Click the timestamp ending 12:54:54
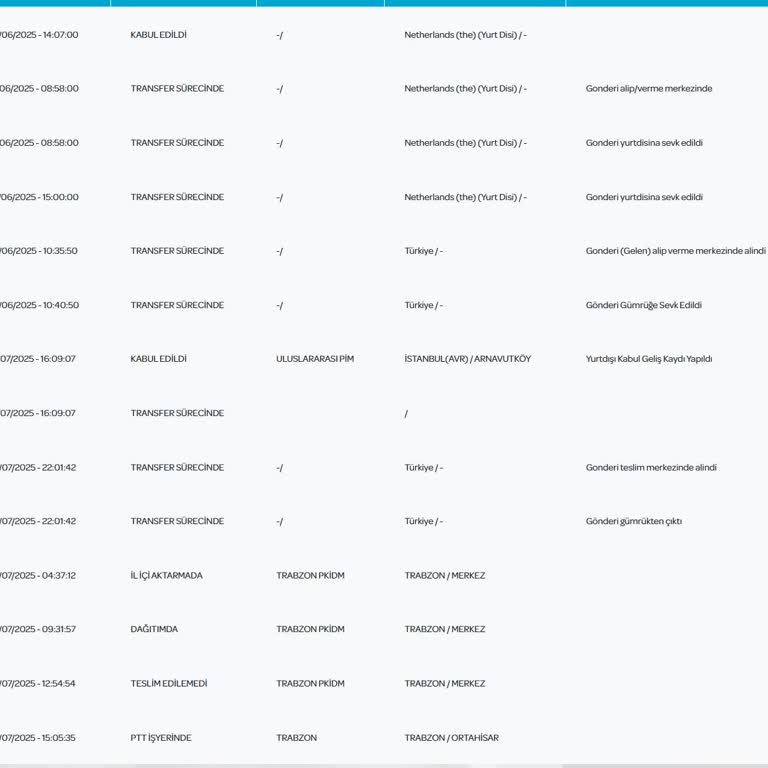This screenshot has width=768, height=768. 38,683
